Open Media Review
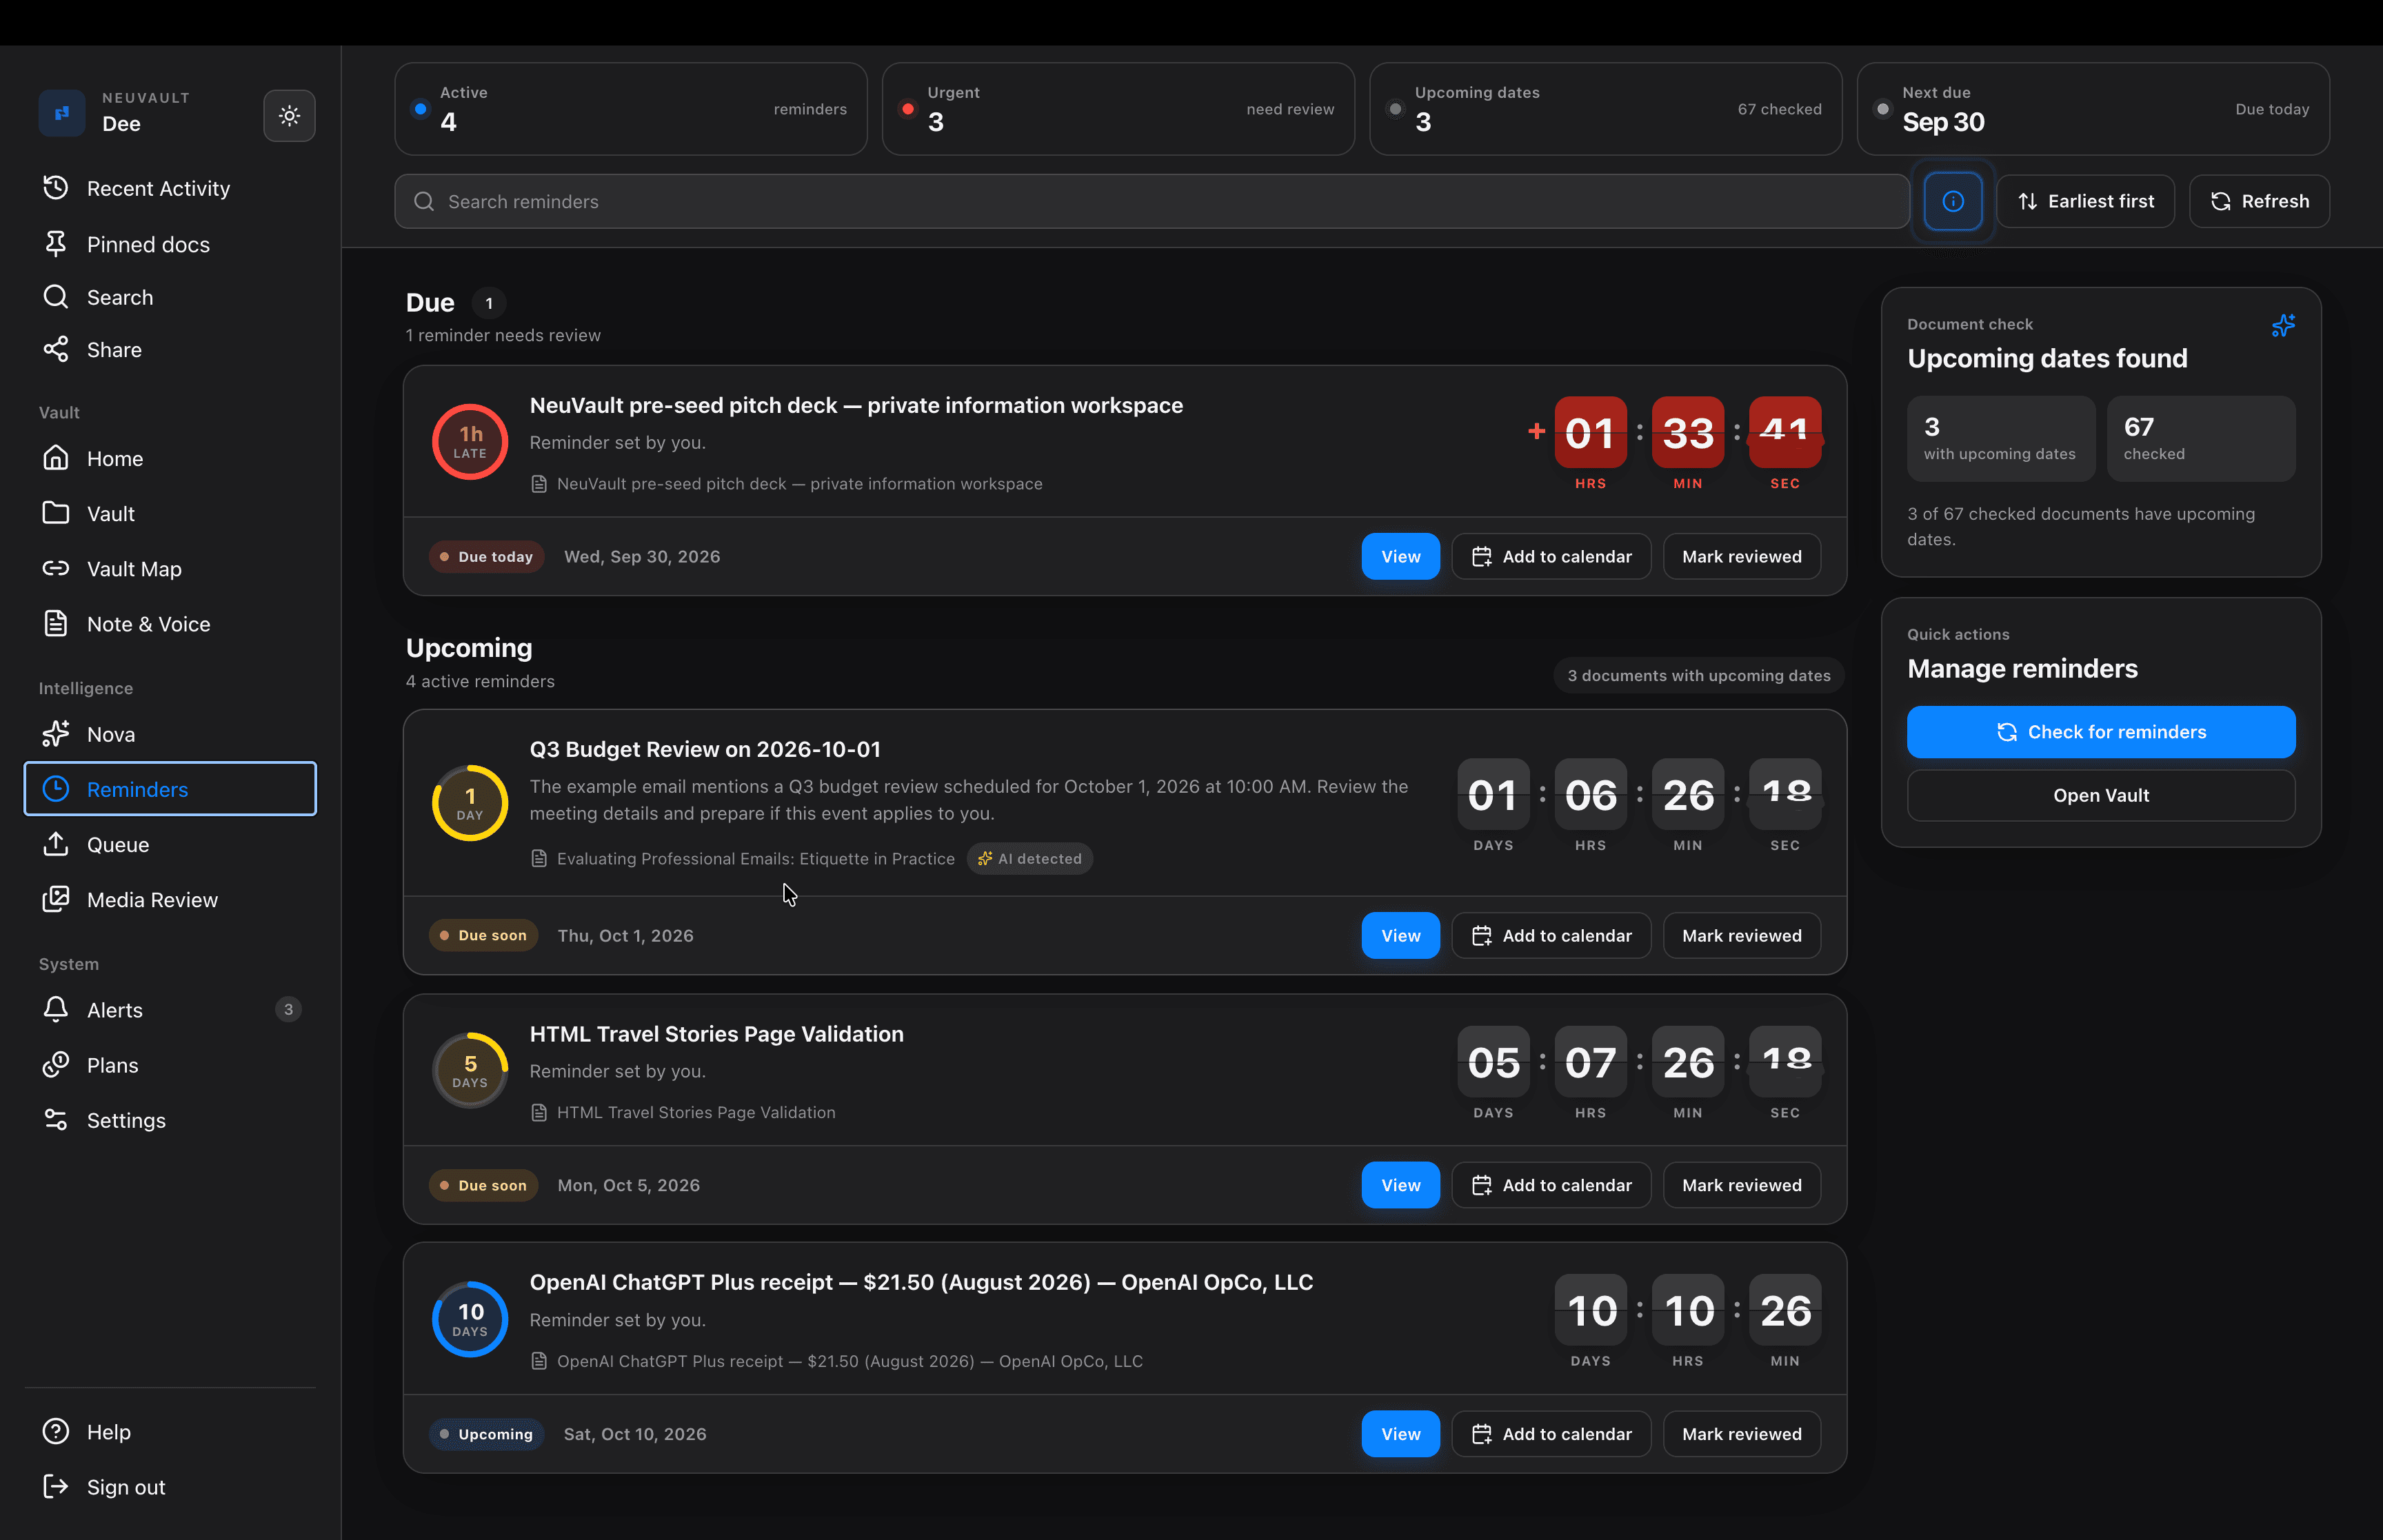Screen dimensions: 2383x1540 click(x=170, y=899)
